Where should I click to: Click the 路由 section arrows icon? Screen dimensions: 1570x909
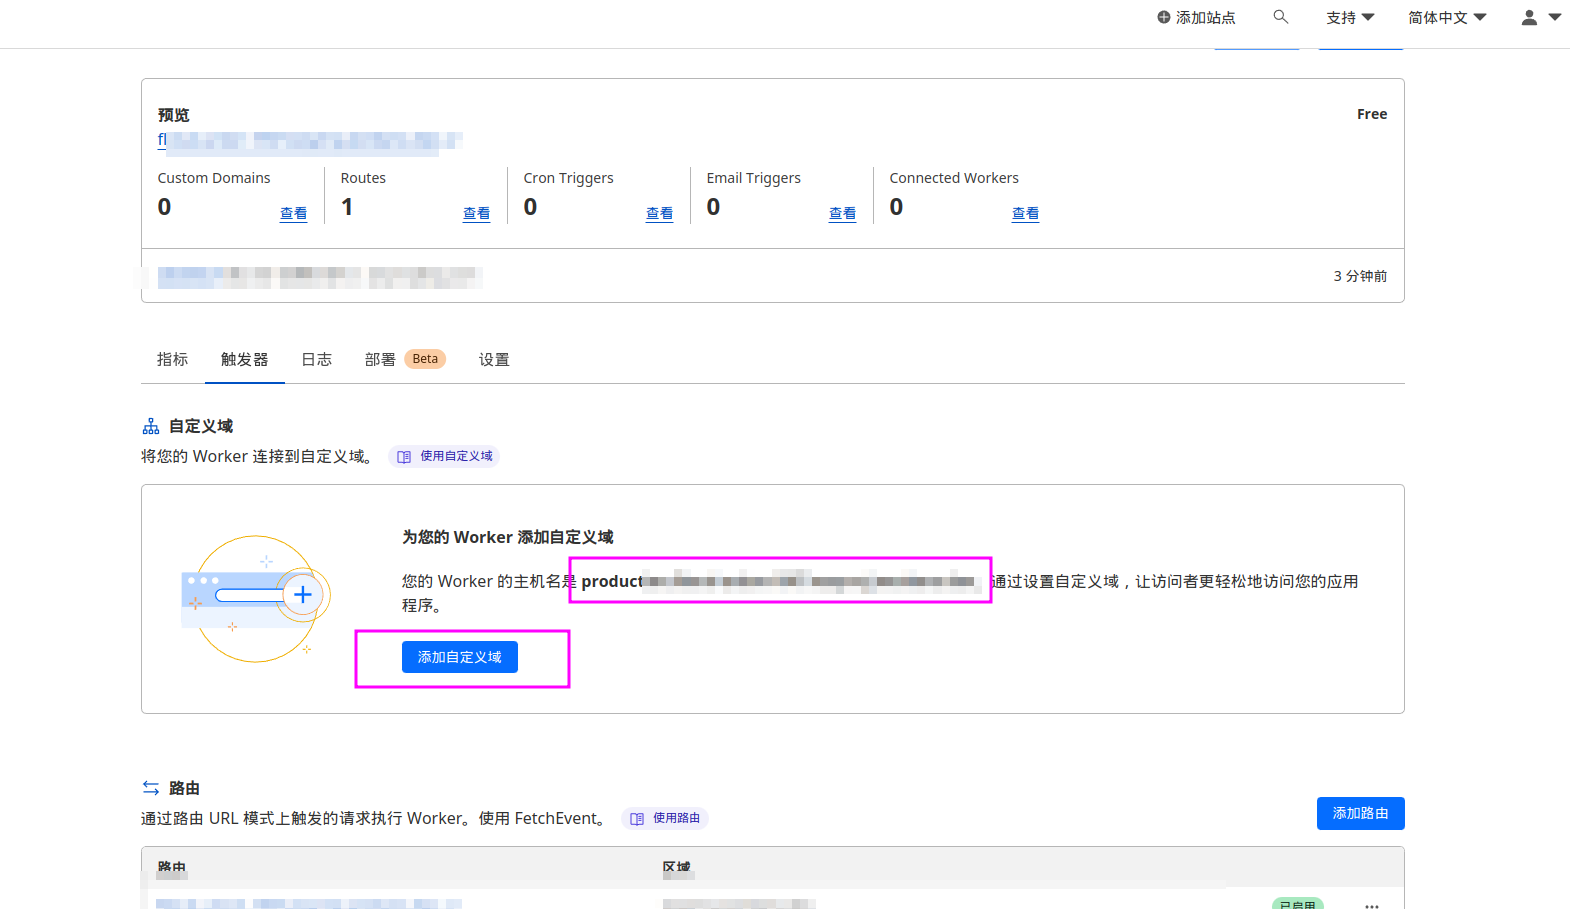tap(151, 788)
